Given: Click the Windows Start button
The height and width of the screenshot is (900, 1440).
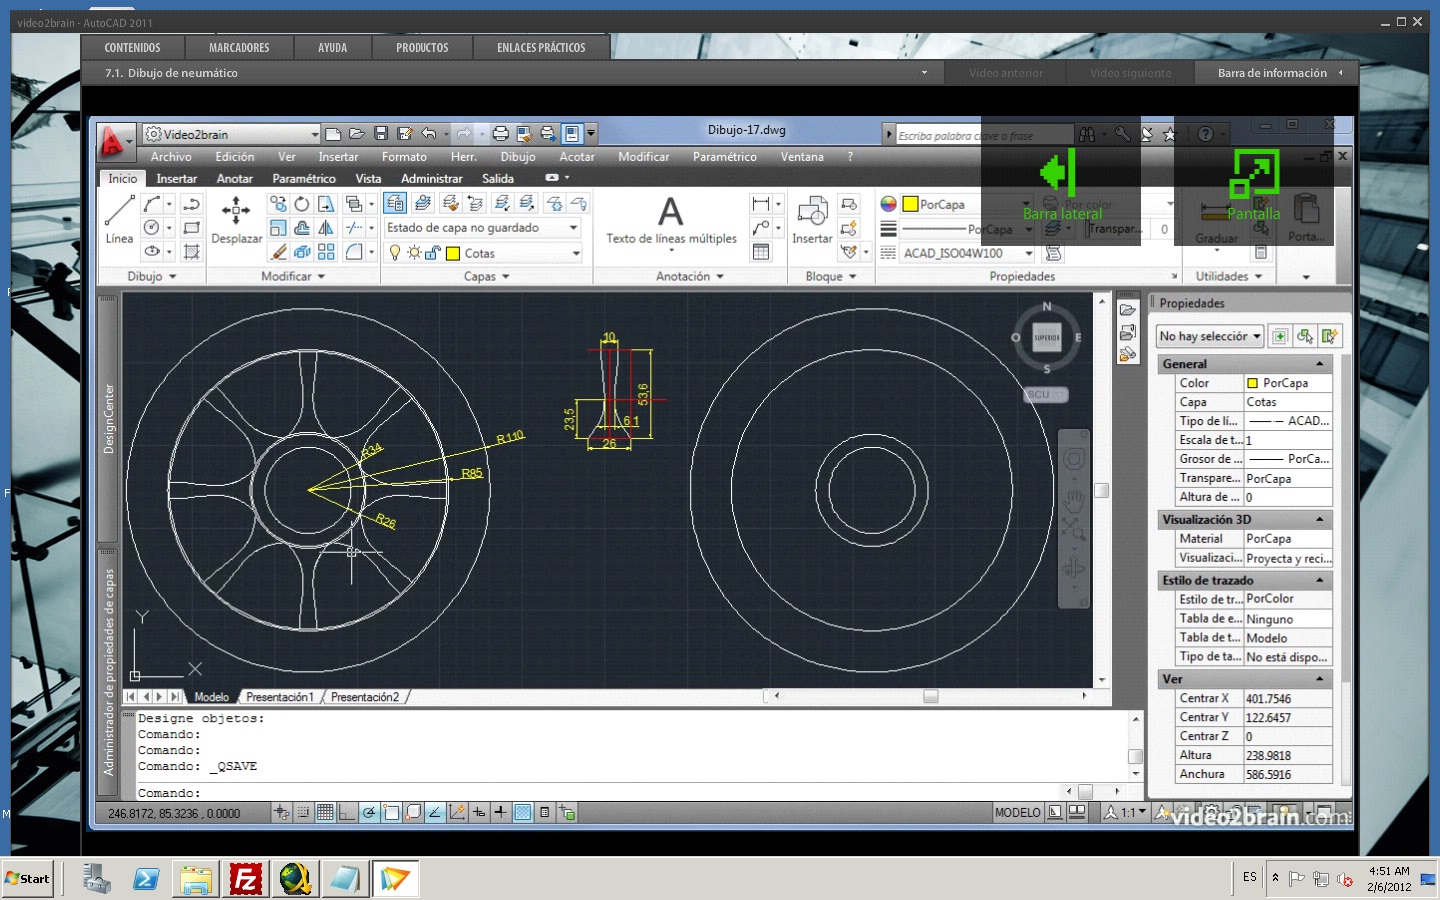Looking at the screenshot, I should coord(28,878).
